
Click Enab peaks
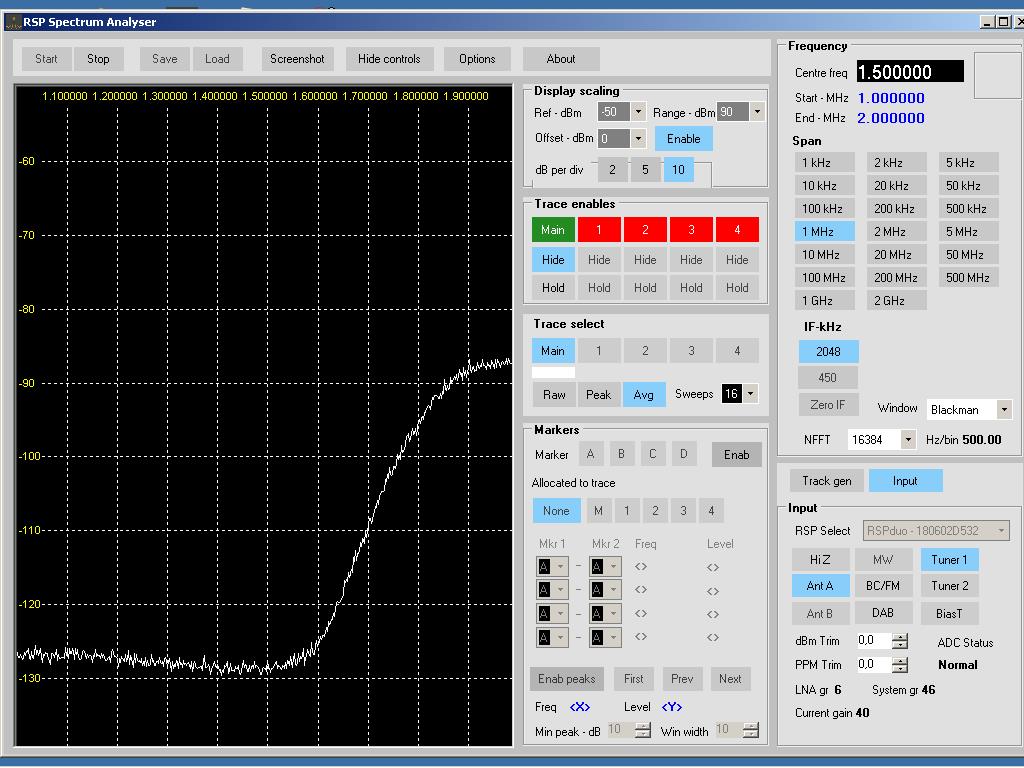(567, 679)
